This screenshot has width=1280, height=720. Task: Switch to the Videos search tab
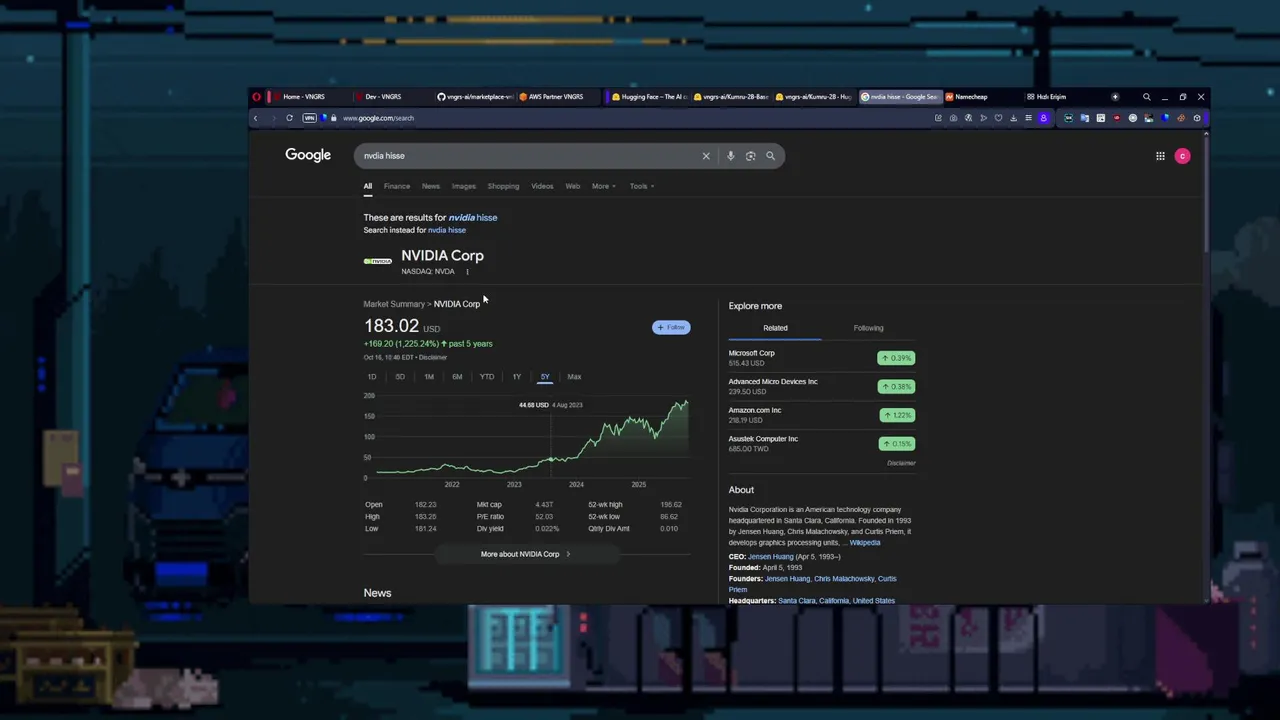(x=542, y=186)
